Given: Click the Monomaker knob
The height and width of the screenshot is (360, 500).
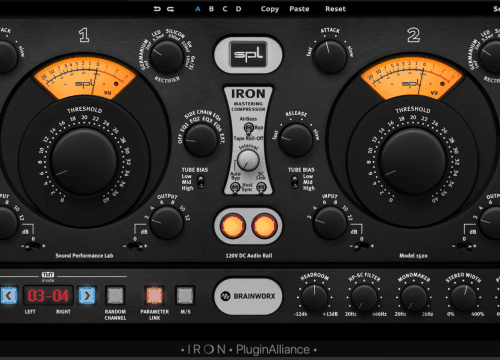Looking at the screenshot, I should (414, 298).
